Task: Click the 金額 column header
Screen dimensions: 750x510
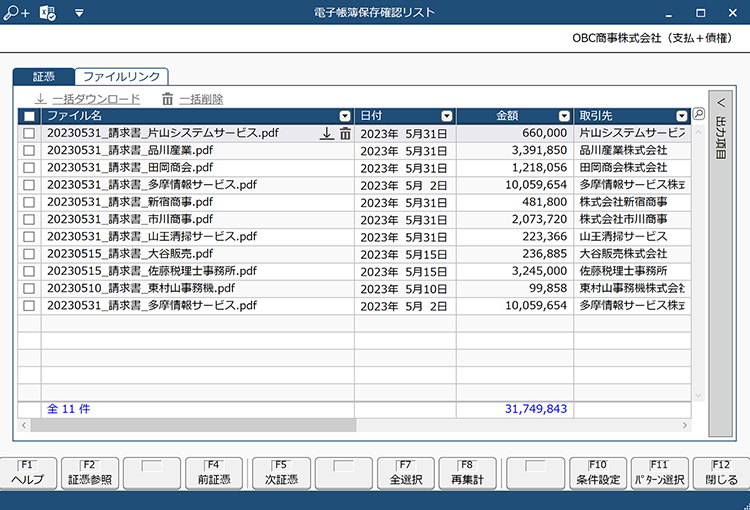Action: 515,116
